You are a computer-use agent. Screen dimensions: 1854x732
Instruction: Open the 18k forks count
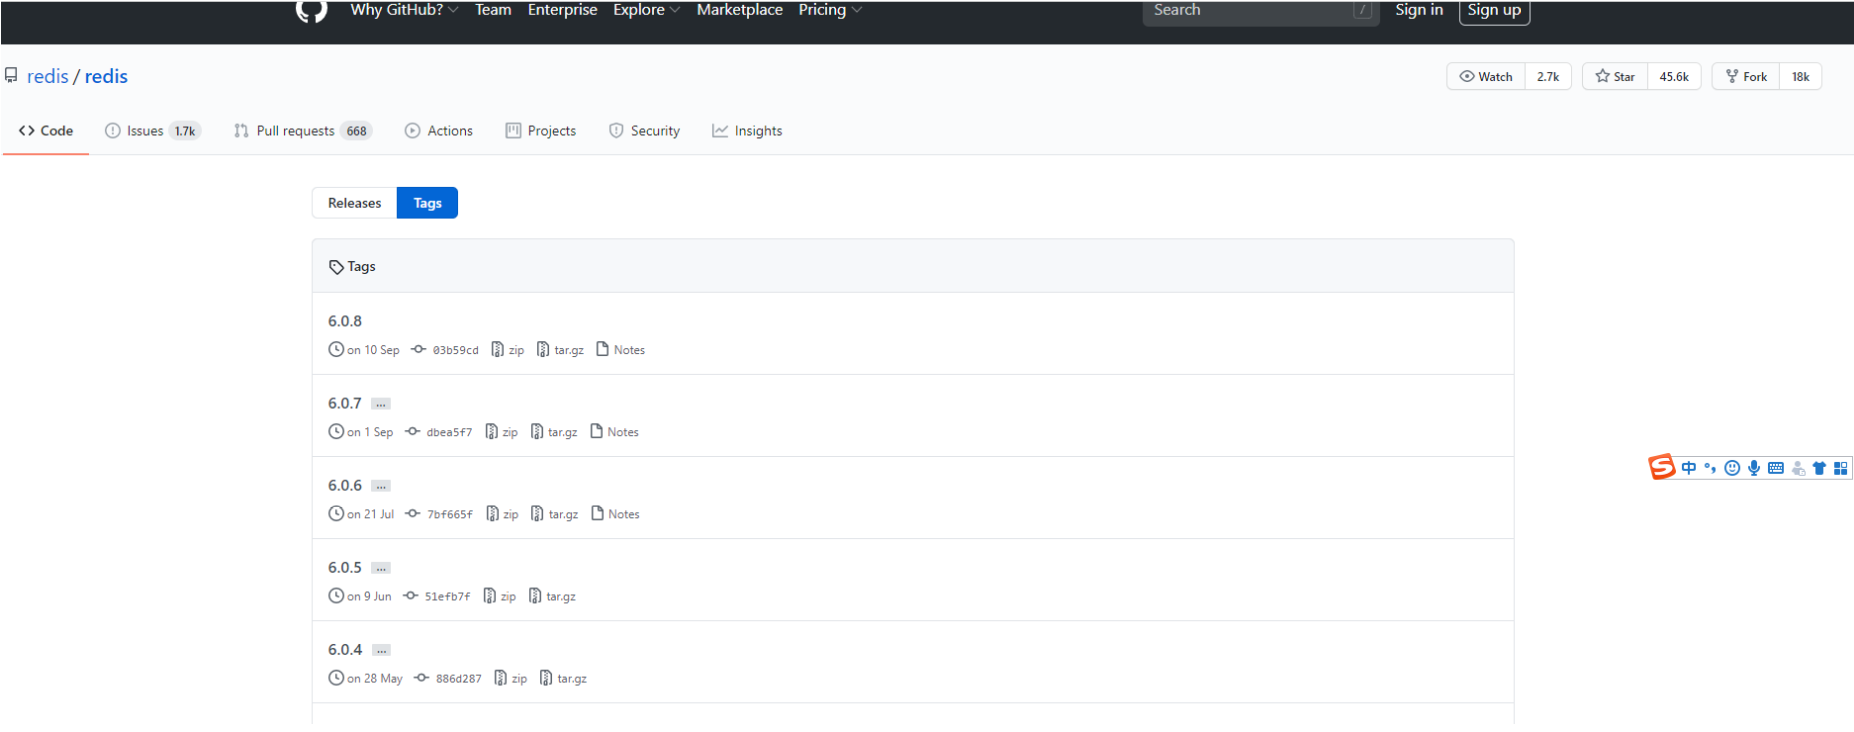pos(1800,76)
